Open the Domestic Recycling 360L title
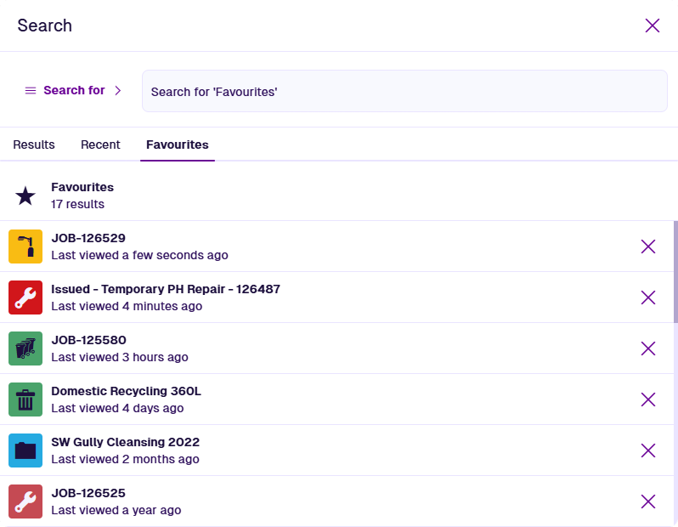The height and width of the screenshot is (527, 678). coord(126,391)
